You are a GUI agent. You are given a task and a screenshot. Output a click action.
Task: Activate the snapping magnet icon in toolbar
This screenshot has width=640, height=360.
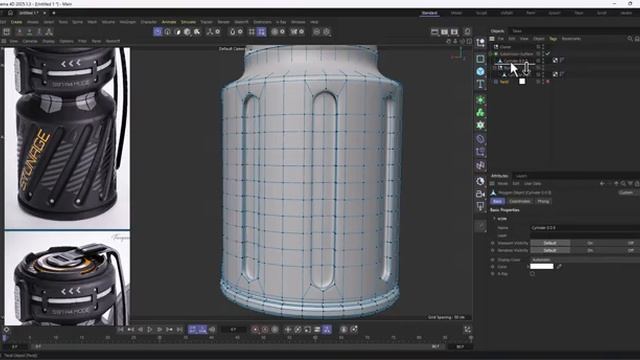233,32
